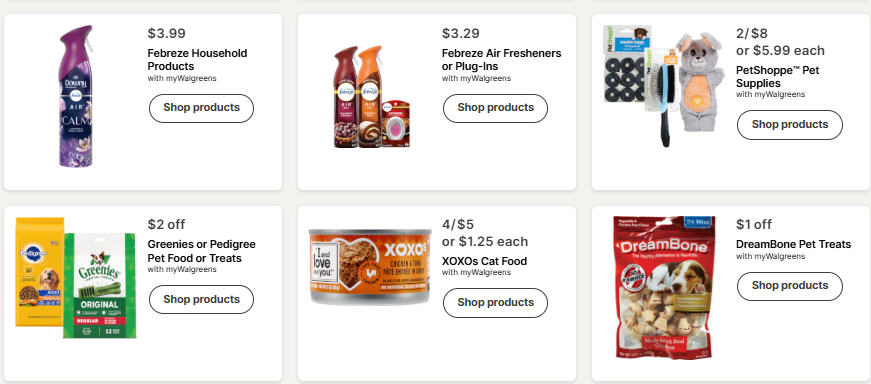Screen dimensions: 871x384
Task: Select the XOXOs cat food can image
Action: [x=370, y=266]
